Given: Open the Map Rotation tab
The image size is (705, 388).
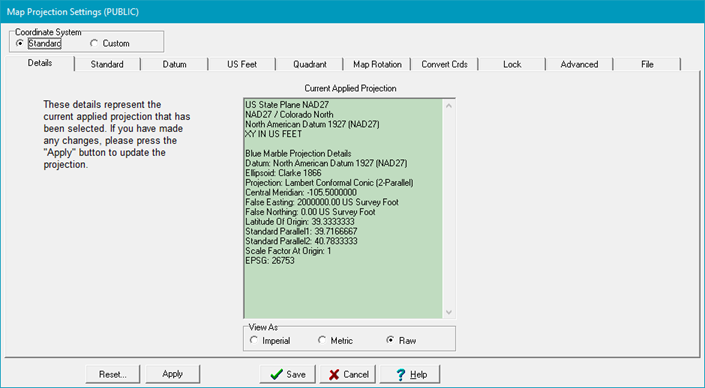Looking at the screenshot, I should tap(377, 64).
